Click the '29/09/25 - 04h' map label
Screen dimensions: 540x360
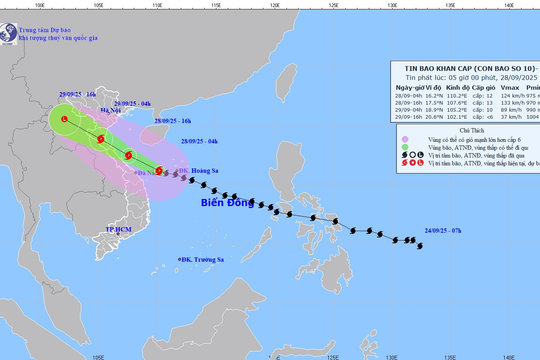point(132,104)
